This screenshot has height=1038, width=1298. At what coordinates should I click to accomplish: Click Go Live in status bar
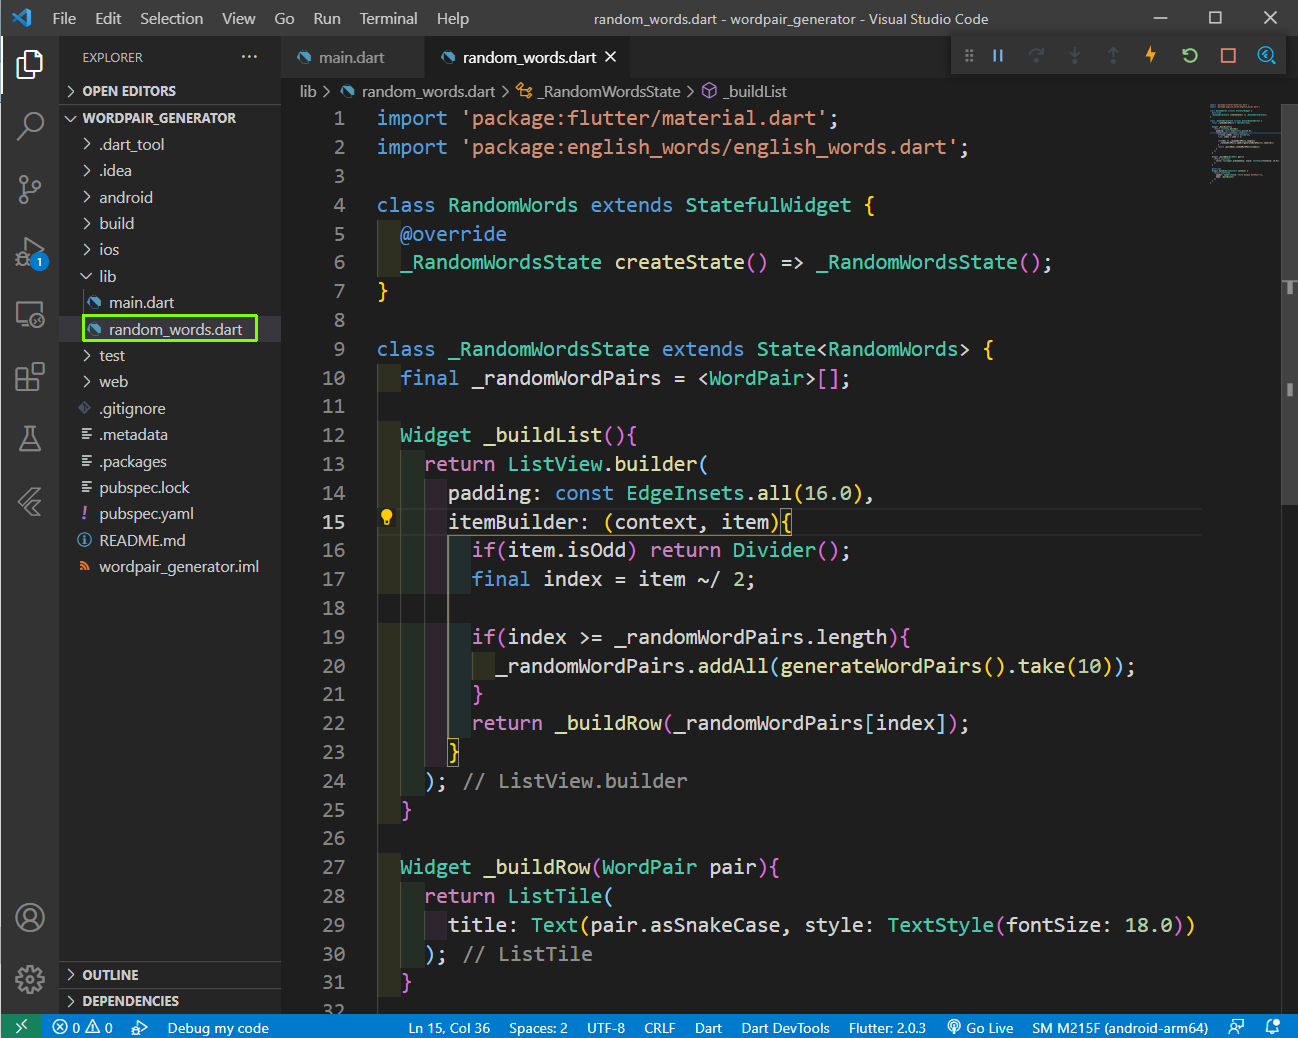980,1027
